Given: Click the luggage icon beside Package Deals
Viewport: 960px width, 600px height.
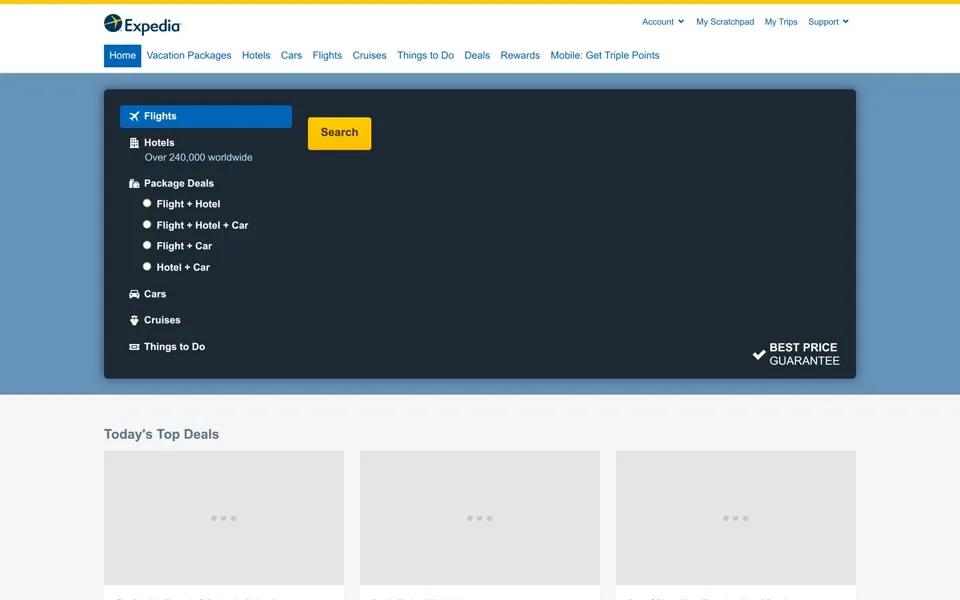Looking at the screenshot, I should 134,184.
